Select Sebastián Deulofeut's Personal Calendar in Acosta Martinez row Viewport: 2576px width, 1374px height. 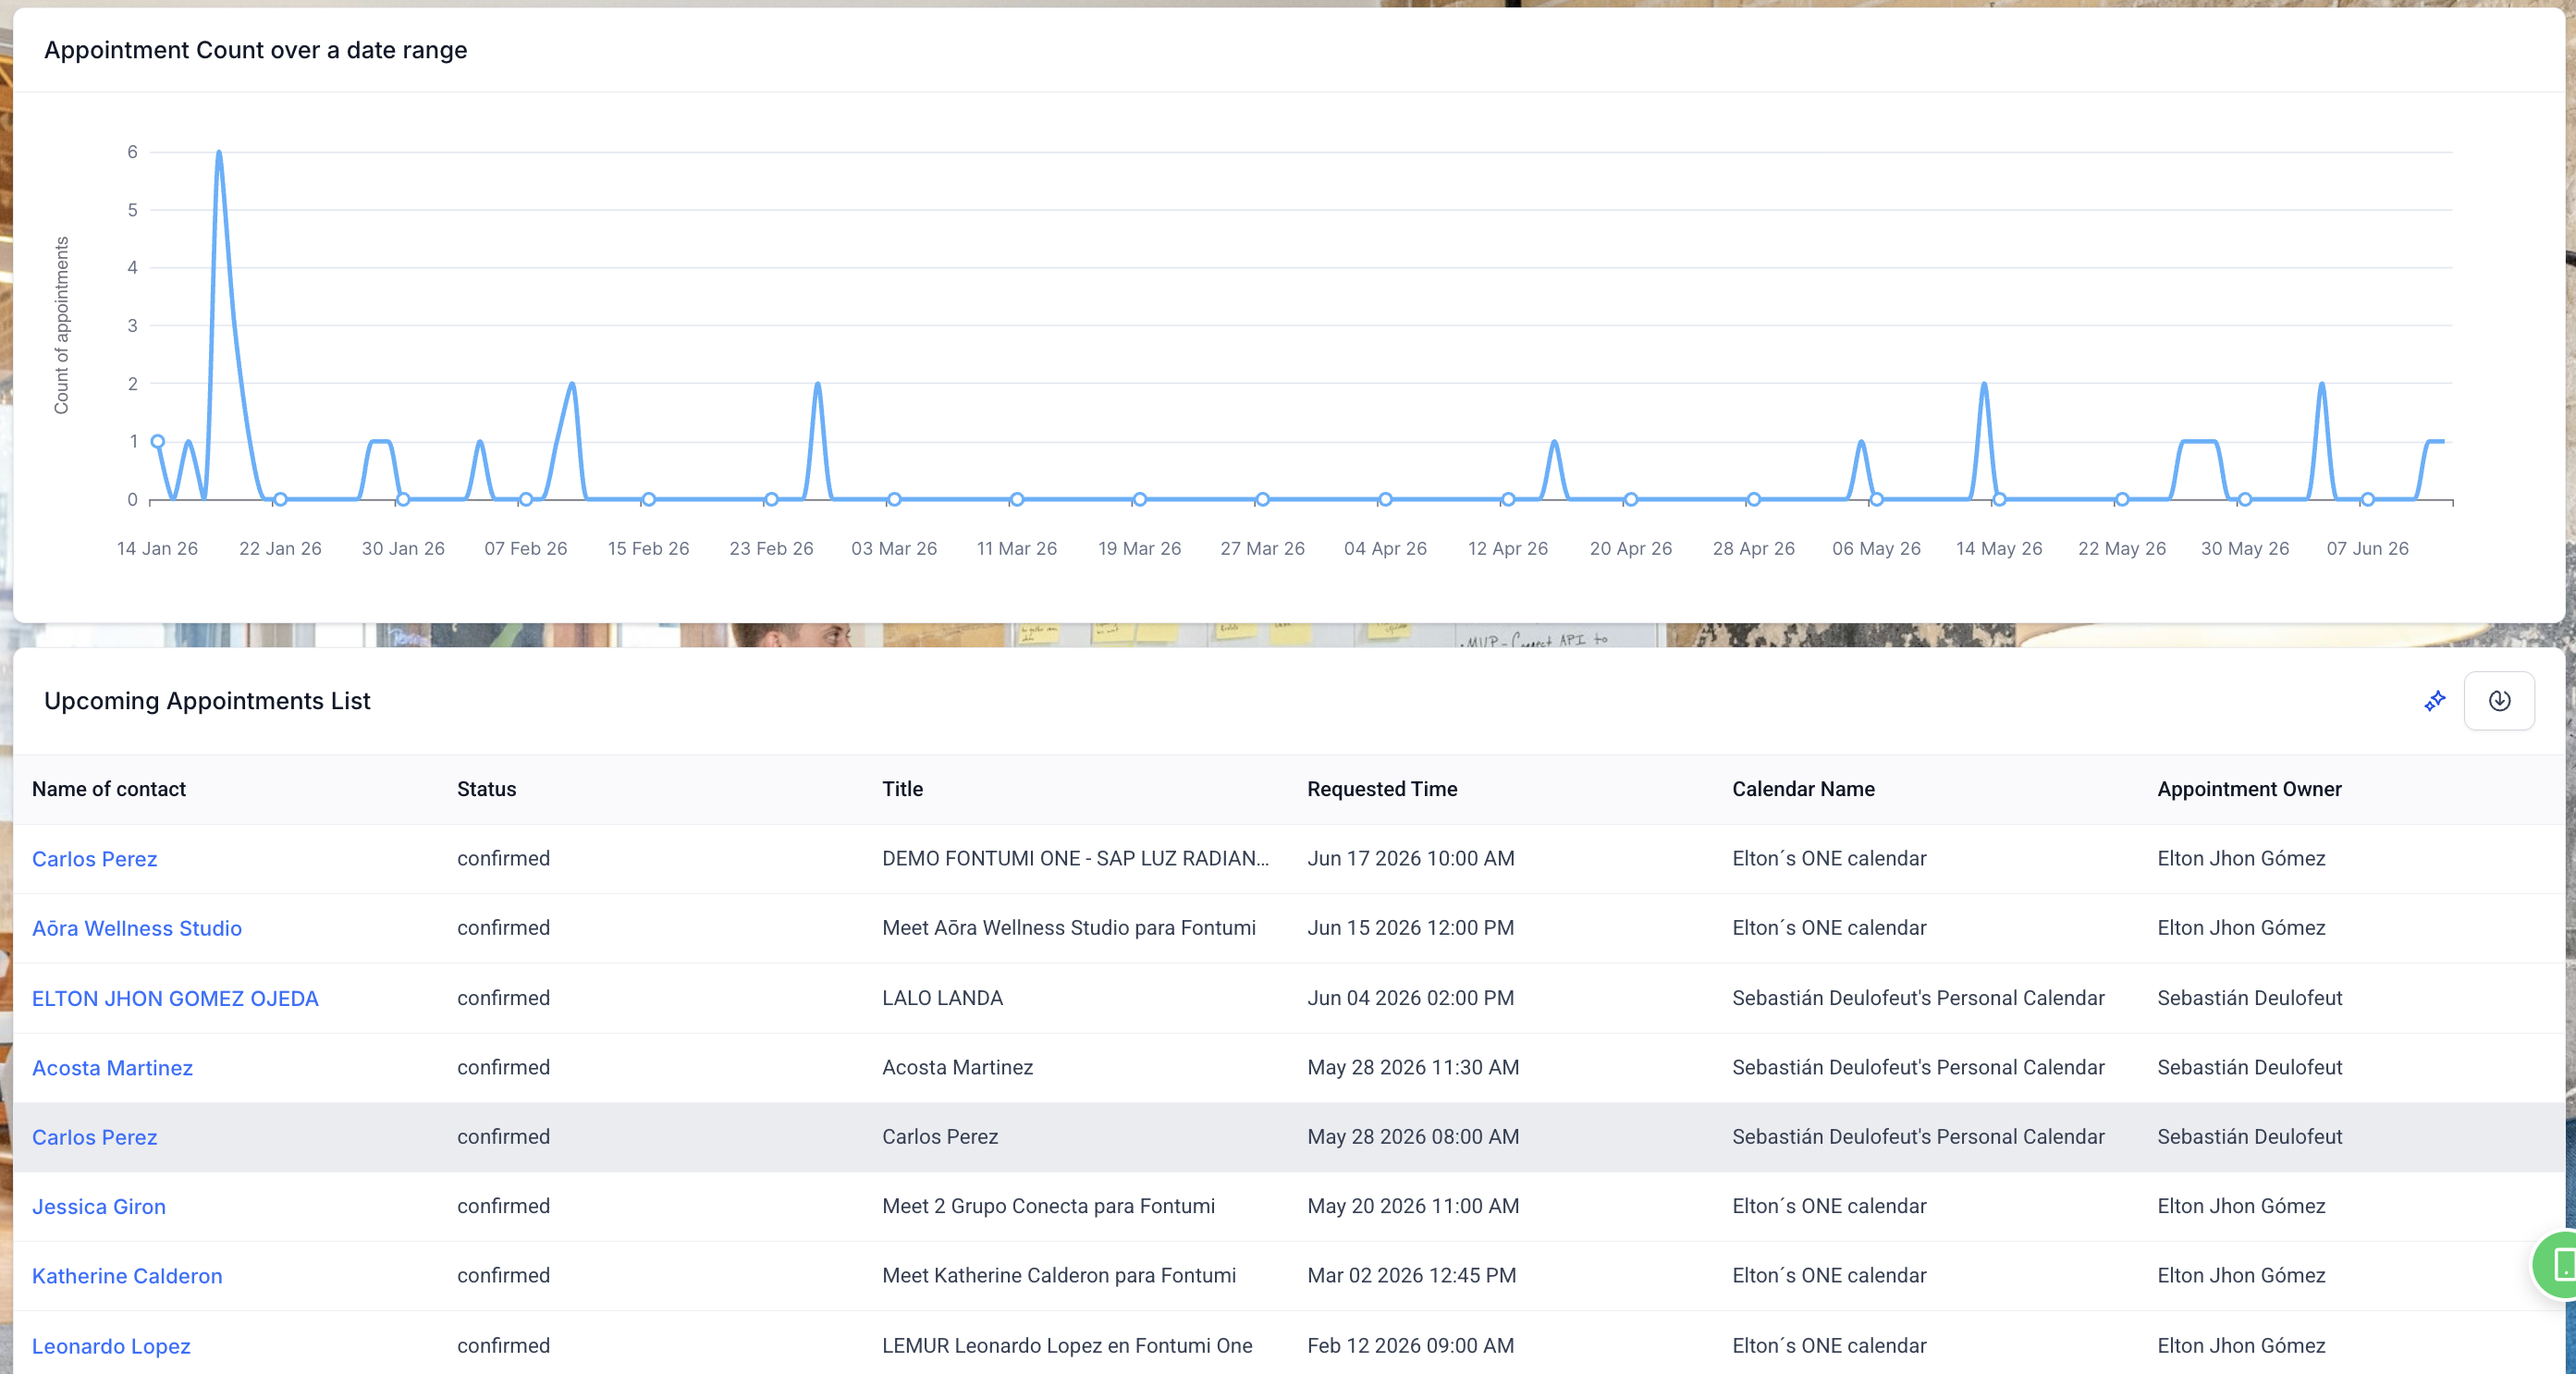[x=1918, y=1067]
